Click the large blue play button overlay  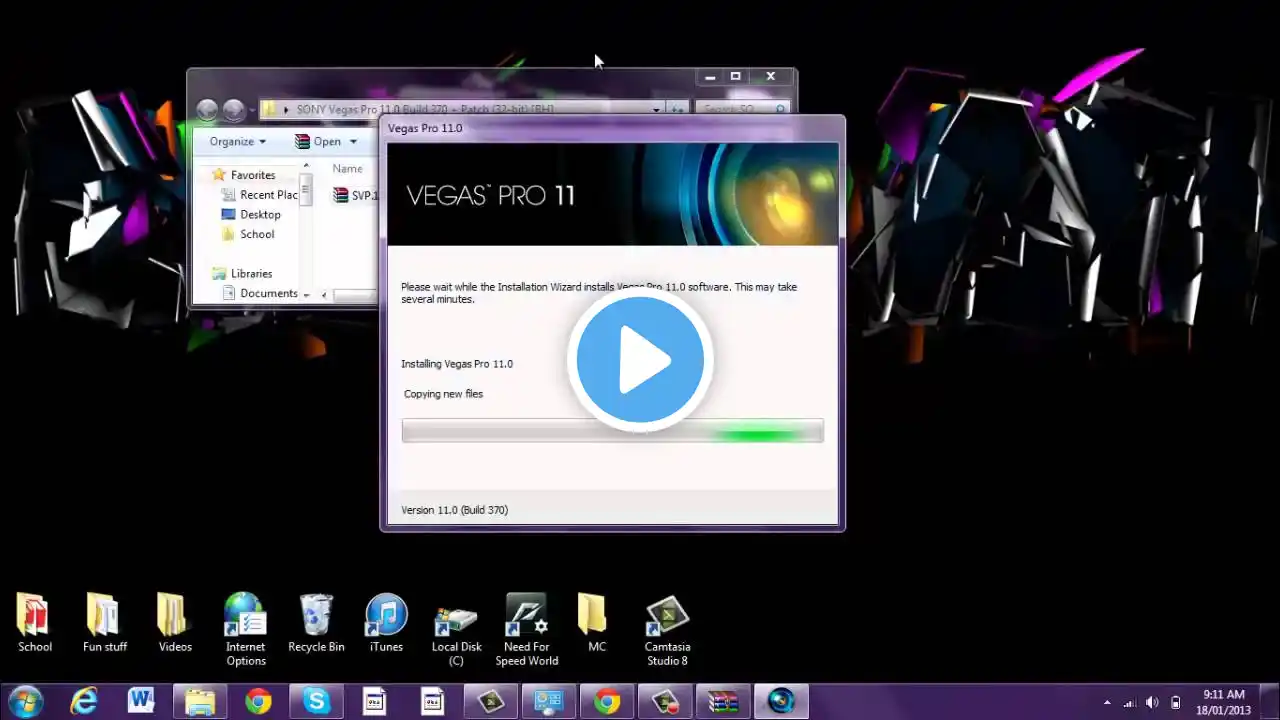pos(640,361)
